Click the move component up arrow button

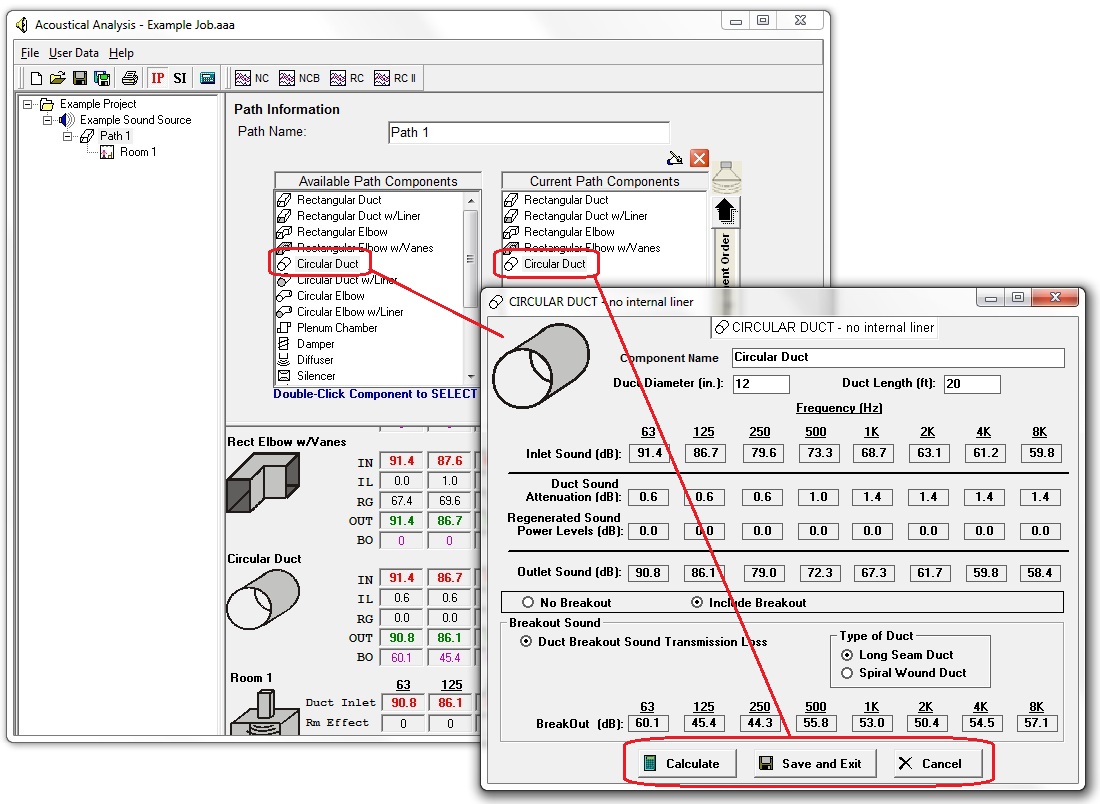pyautogui.click(x=725, y=210)
